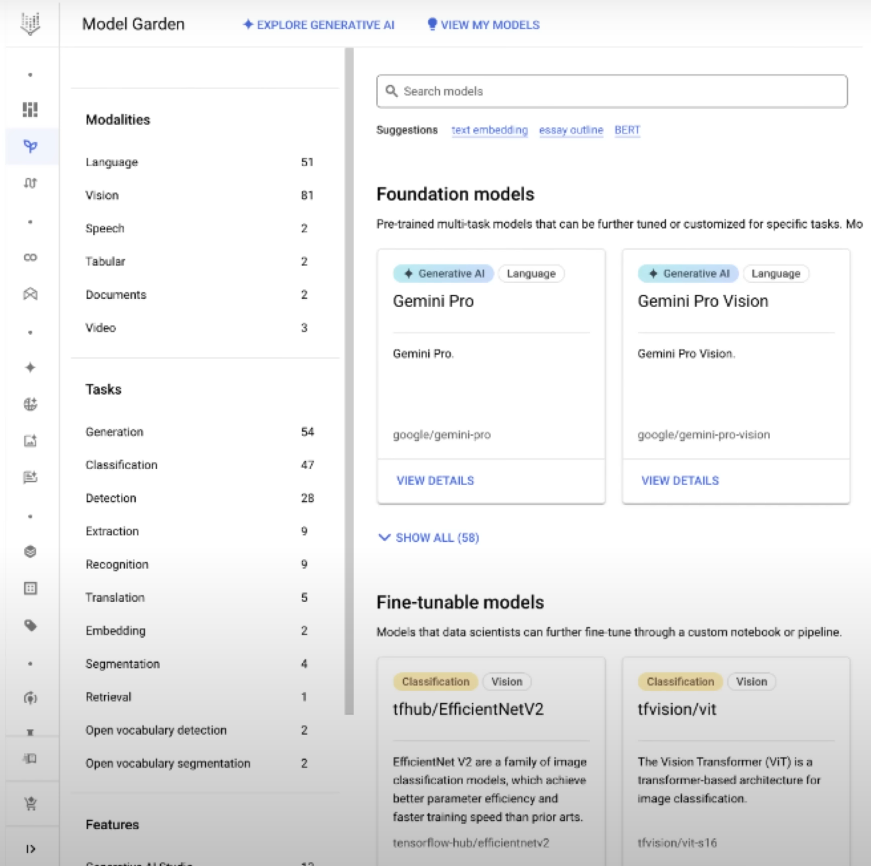This screenshot has width=871, height=866.
Task: Focus the Search models field
Action: click(x=612, y=91)
